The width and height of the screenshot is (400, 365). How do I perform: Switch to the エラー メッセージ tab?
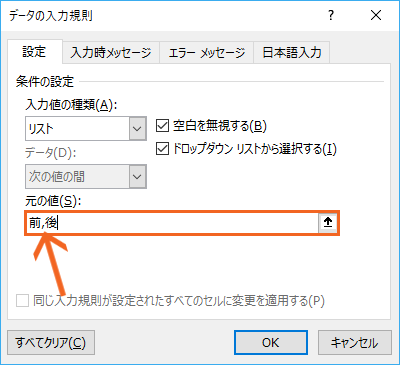pos(207,53)
